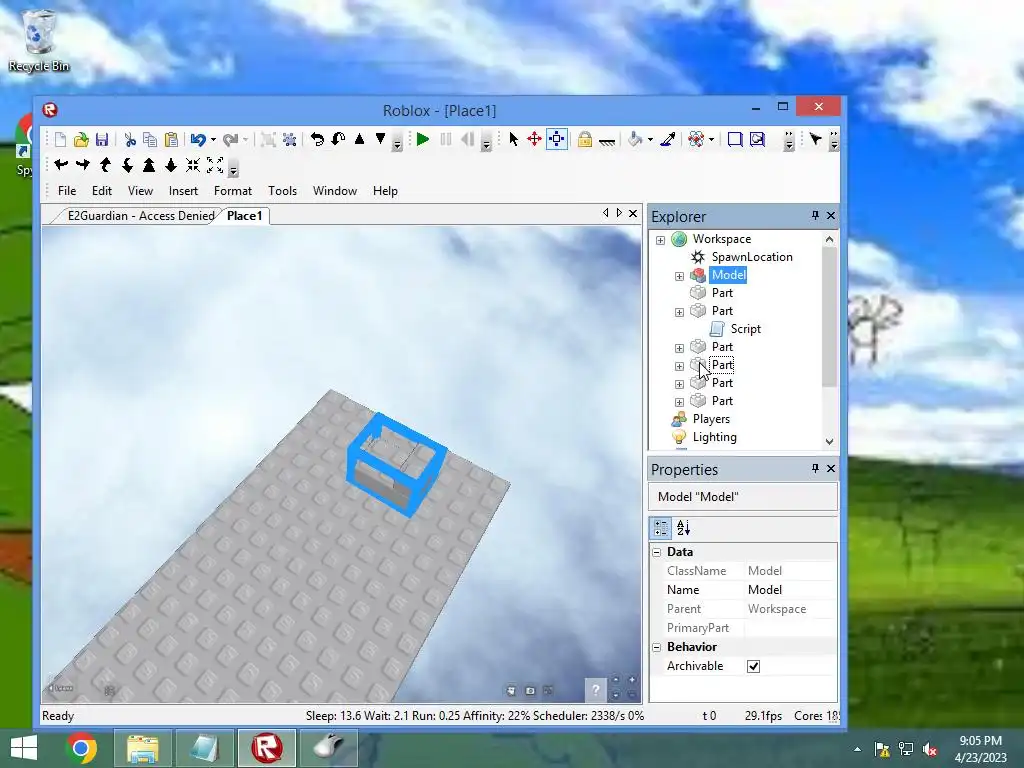
Task: Select the eyedropper color picker tool
Action: [x=667, y=139]
